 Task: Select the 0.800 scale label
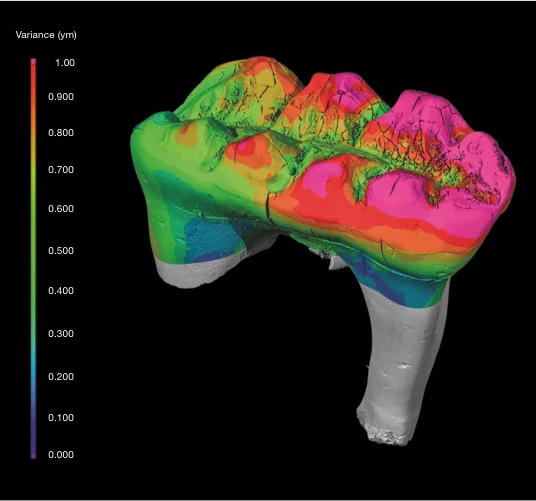pyautogui.click(x=61, y=133)
